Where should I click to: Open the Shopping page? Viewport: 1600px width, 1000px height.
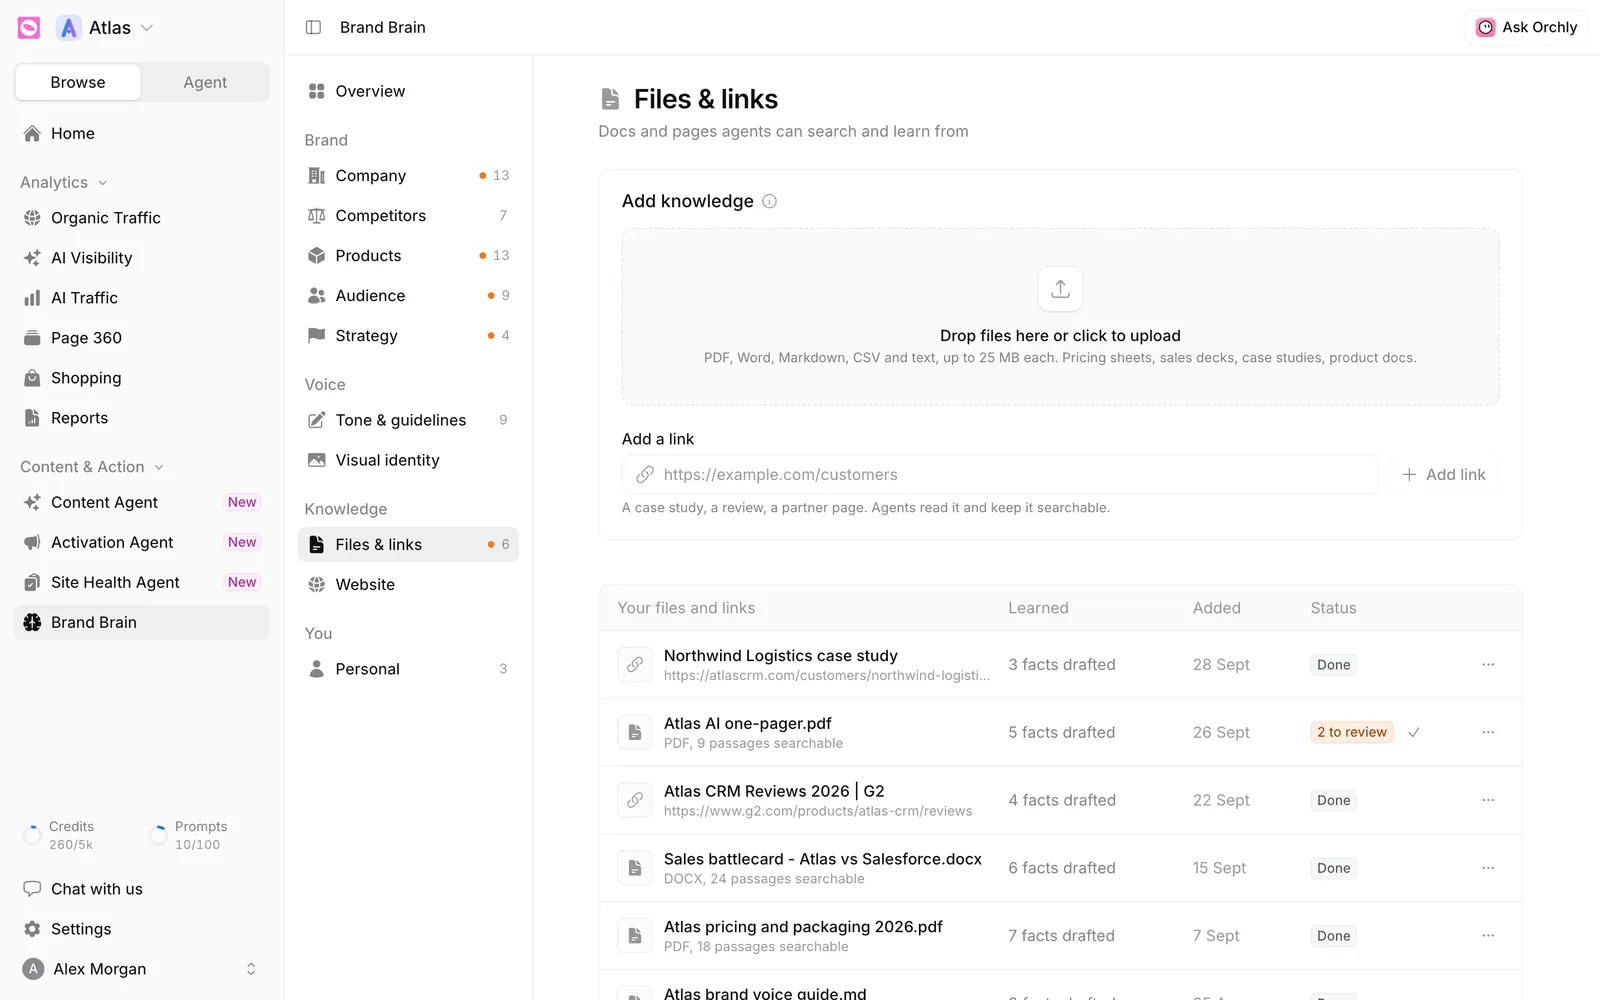[x=142, y=378]
